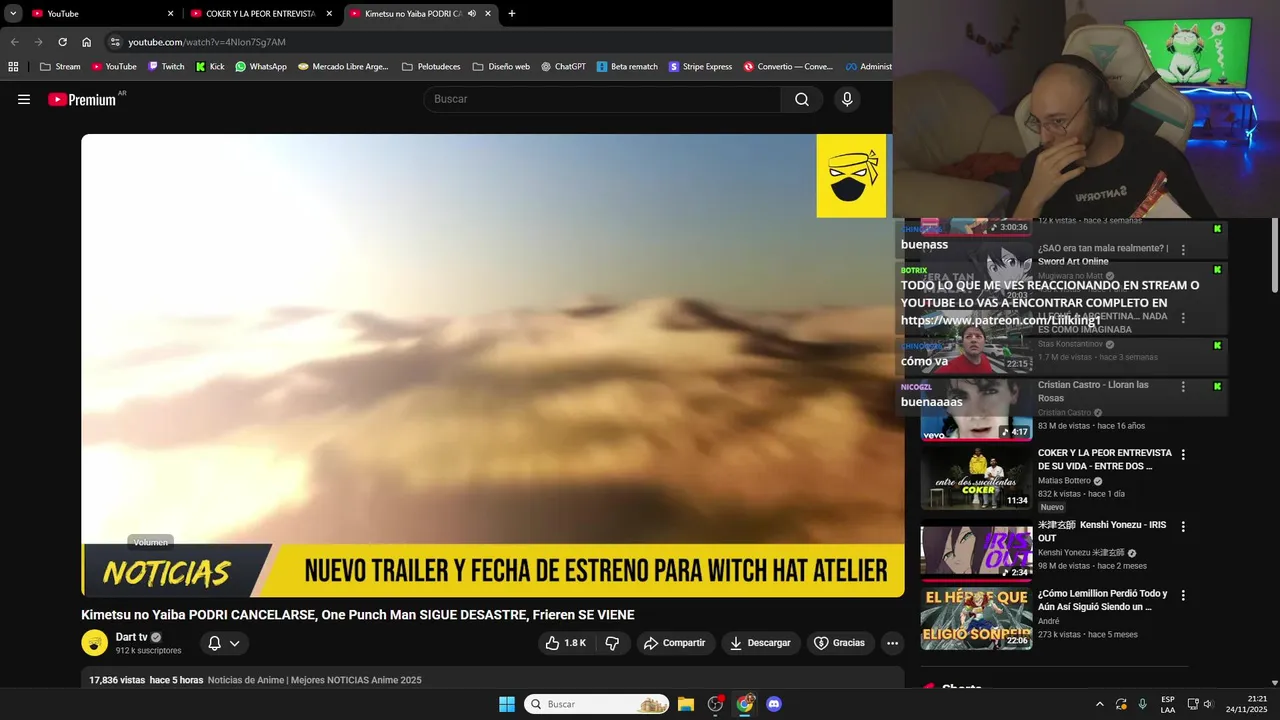Open the Stripe Express bookmark
The image size is (1280, 720).
tap(700, 67)
